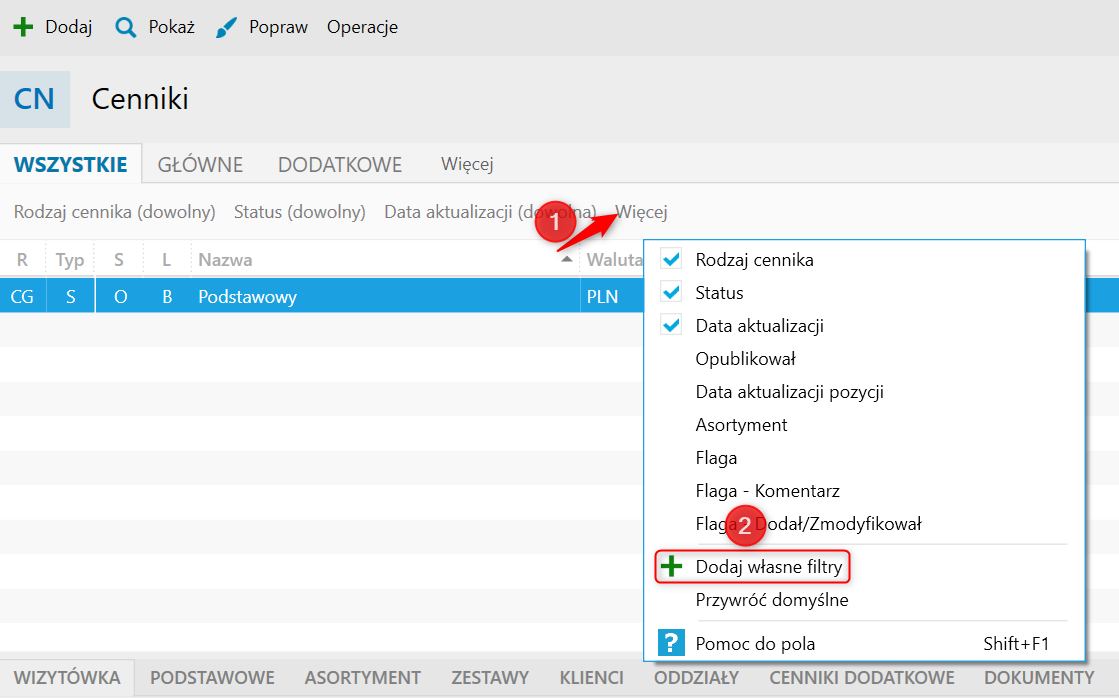The height and width of the screenshot is (698, 1119).
Task: Expand Więcej next to DODATKOWE tab
Action: (467, 164)
